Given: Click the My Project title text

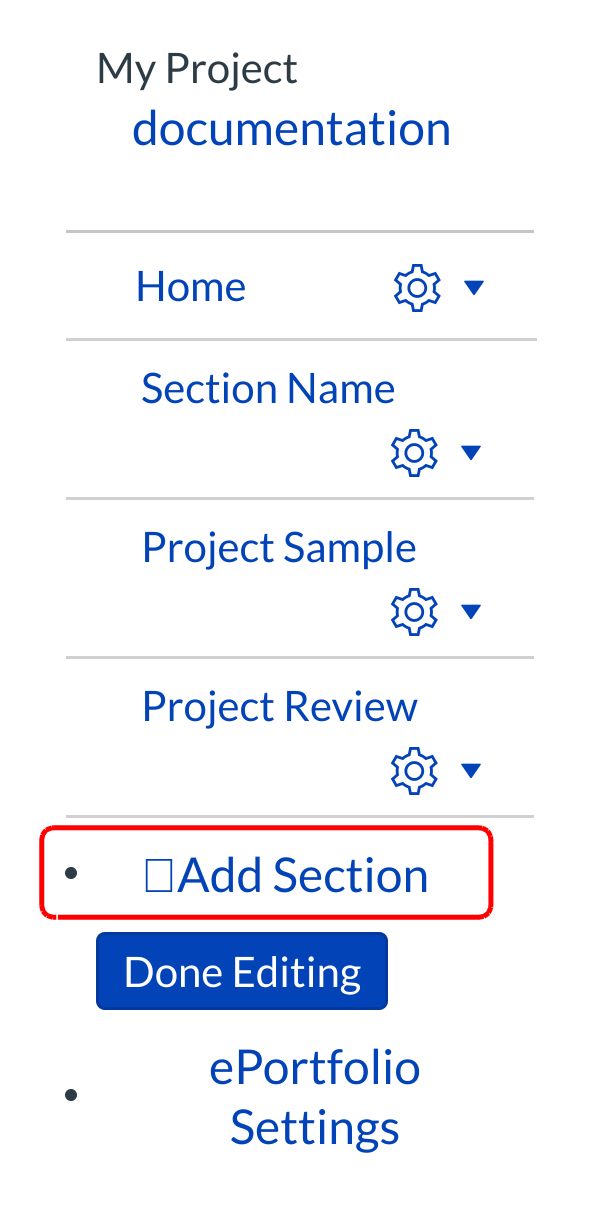Looking at the screenshot, I should [197, 69].
